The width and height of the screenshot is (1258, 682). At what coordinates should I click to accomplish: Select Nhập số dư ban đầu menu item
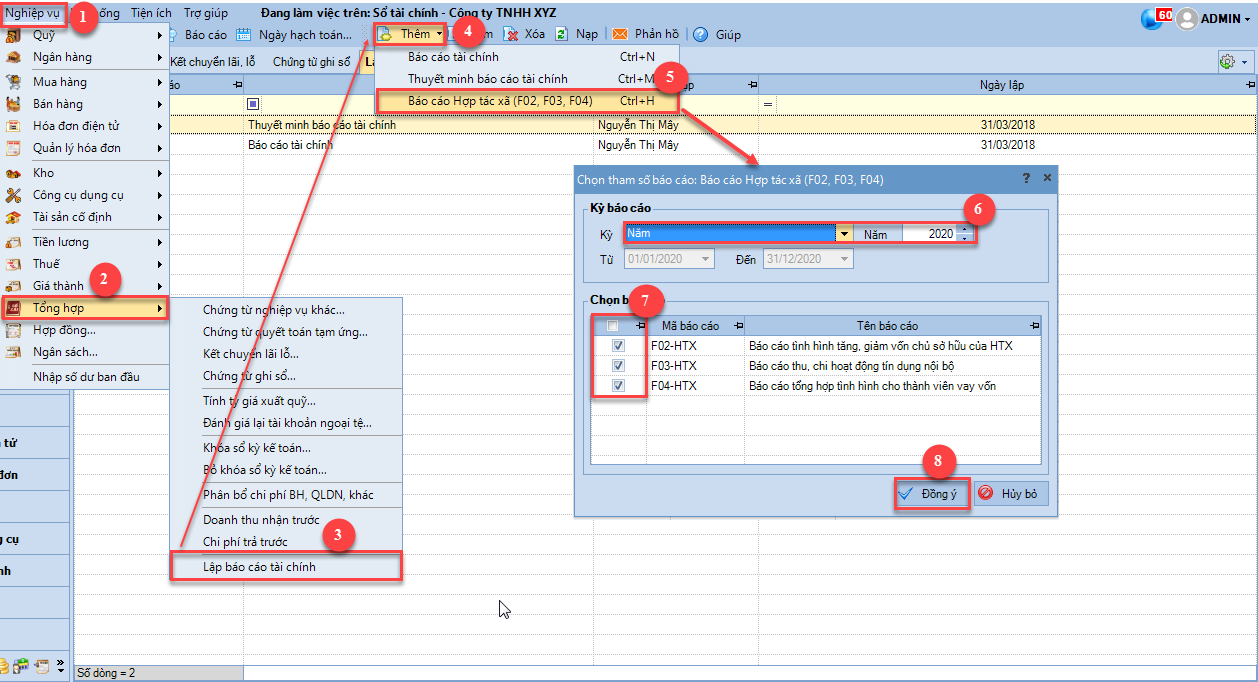(x=86, y=377)
